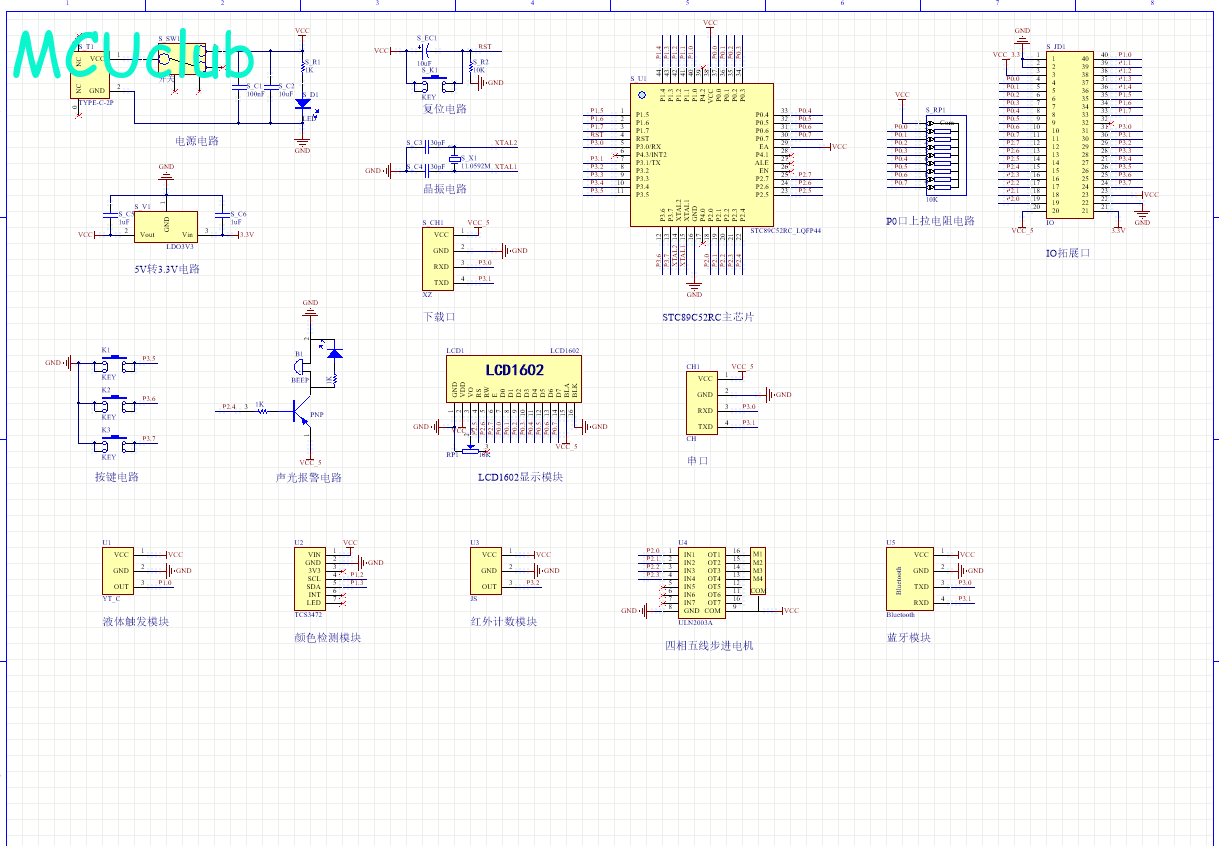Click the MCUclub watermark logo

[133, 55]
